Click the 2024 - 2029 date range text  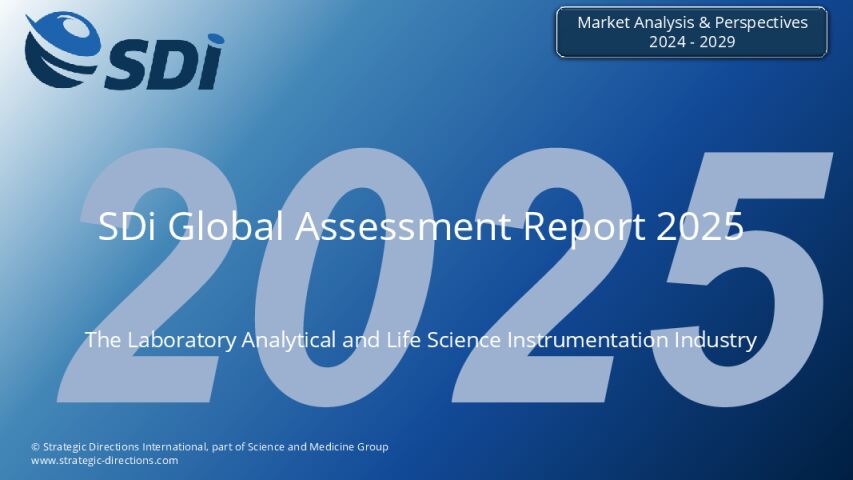click(x=692, y=42)
